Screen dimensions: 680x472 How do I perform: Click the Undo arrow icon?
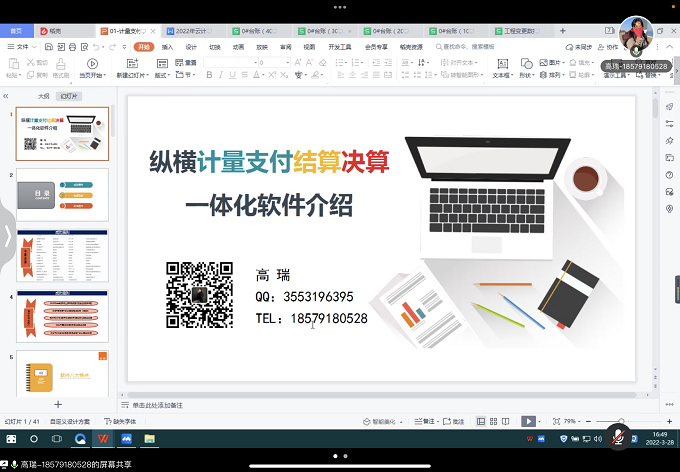[x=96, y=47]
